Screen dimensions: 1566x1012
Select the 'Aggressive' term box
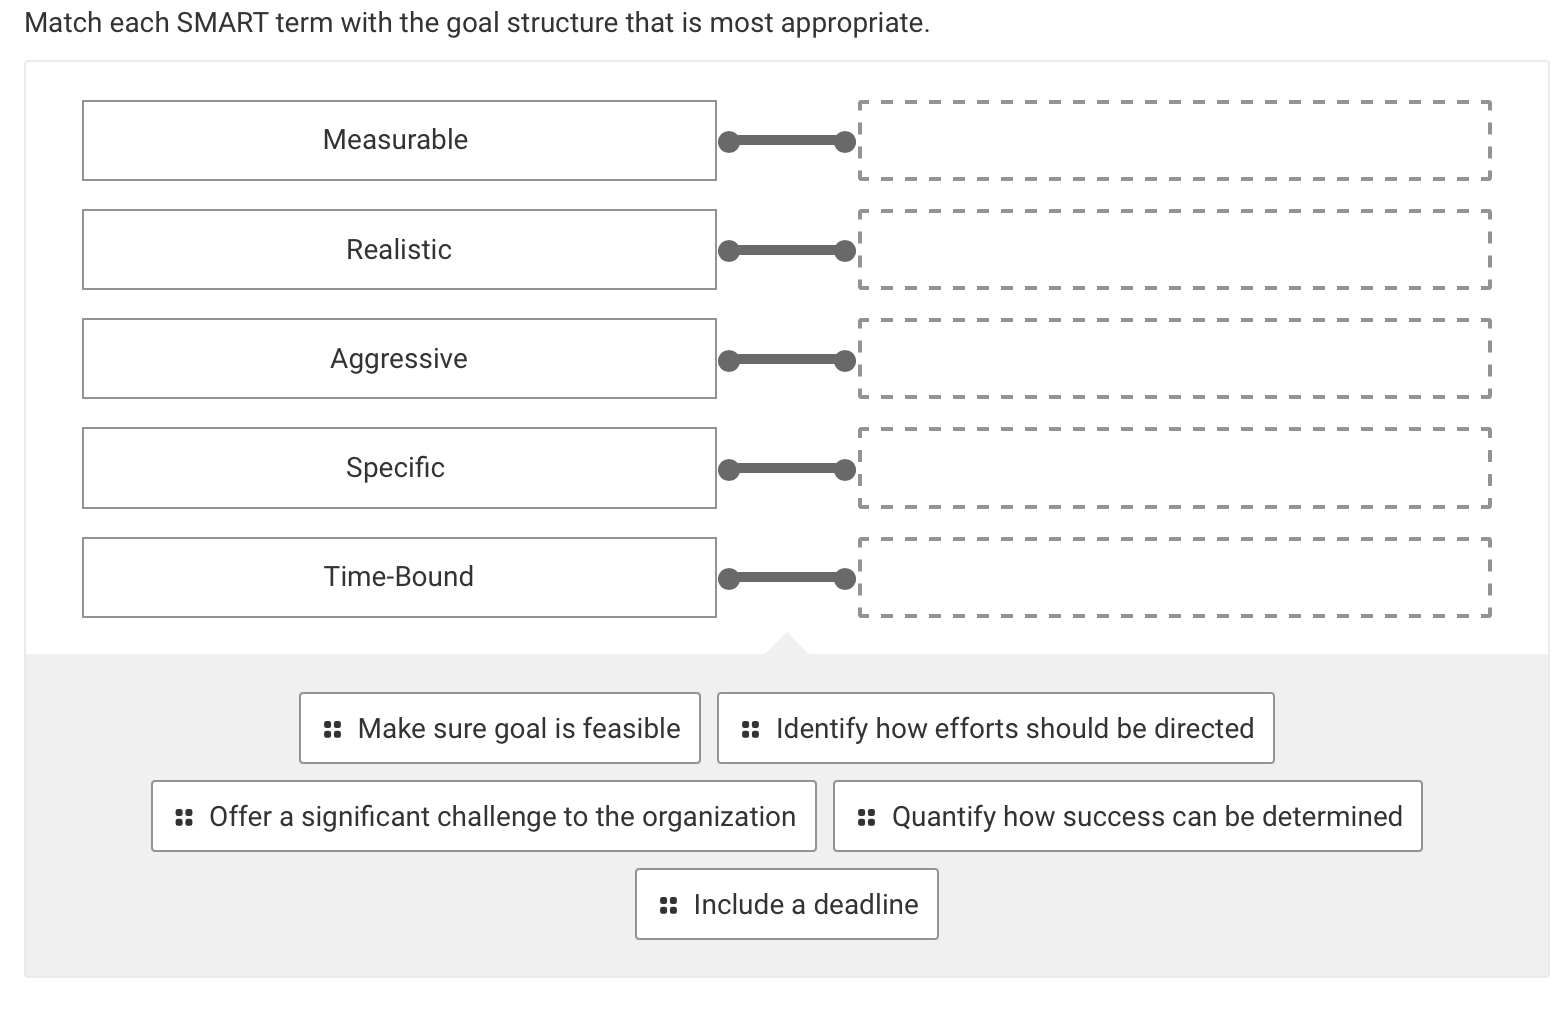[x=398, y=358]
